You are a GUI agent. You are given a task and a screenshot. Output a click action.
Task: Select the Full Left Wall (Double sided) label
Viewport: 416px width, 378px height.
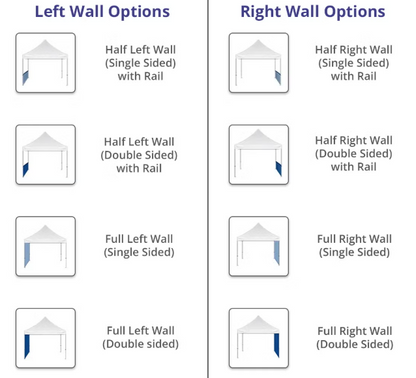coord(140,337)
